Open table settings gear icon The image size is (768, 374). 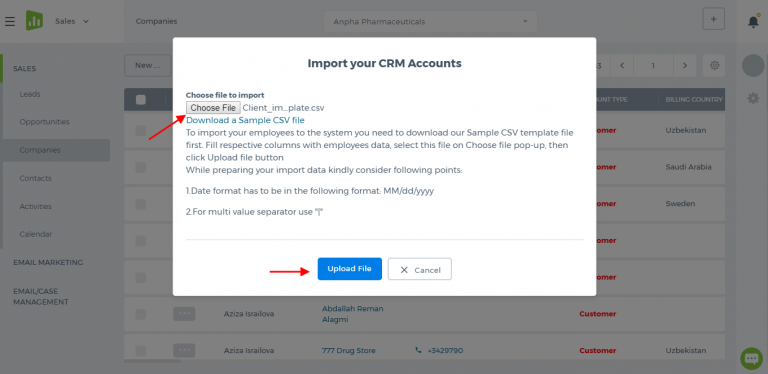714,66
